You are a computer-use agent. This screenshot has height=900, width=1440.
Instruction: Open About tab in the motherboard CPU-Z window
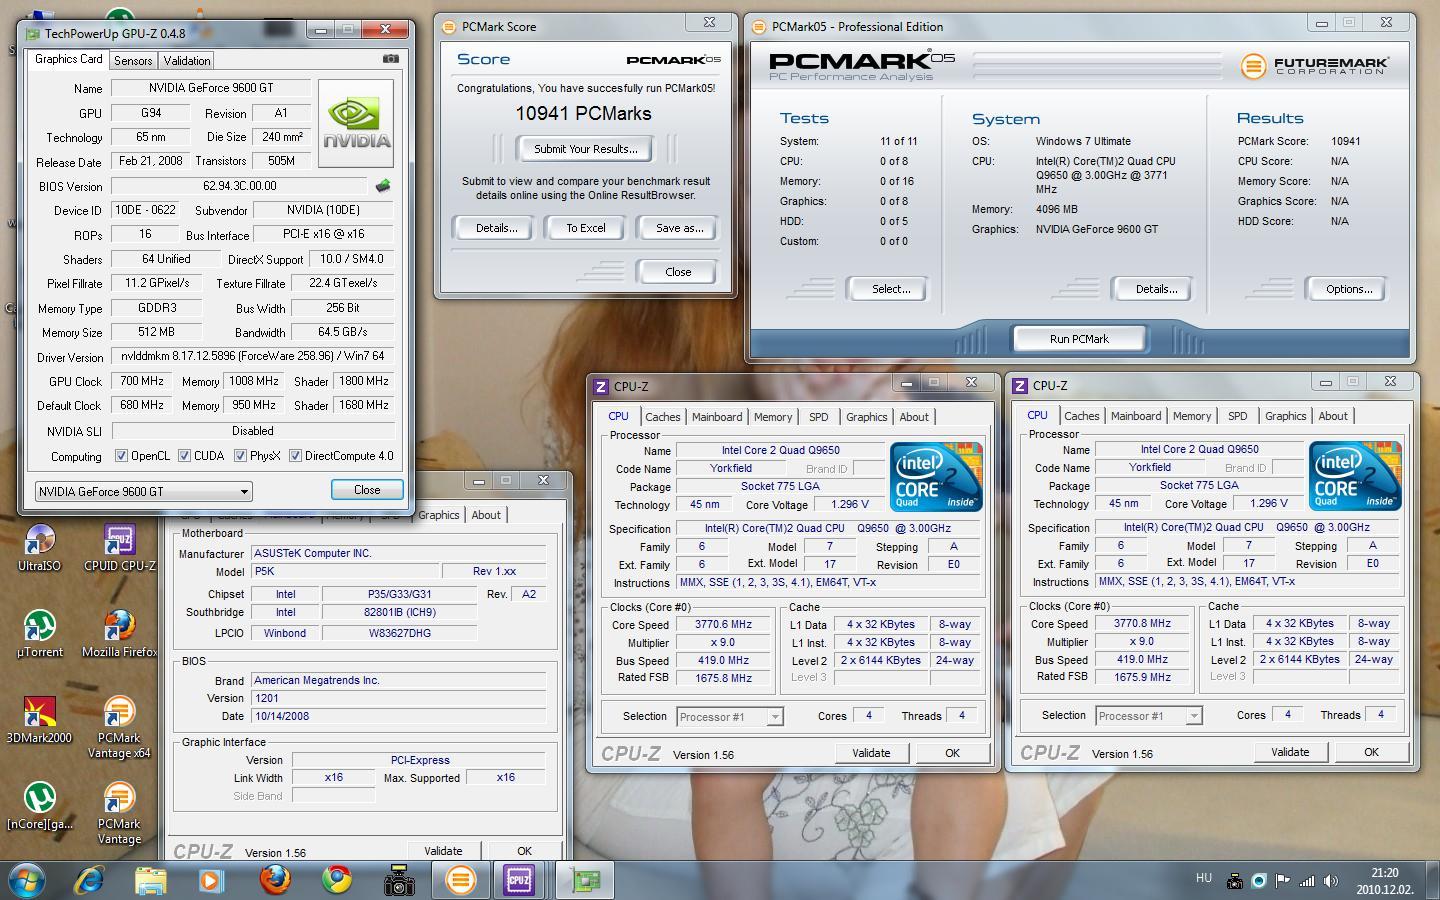(x=486, y=515)
